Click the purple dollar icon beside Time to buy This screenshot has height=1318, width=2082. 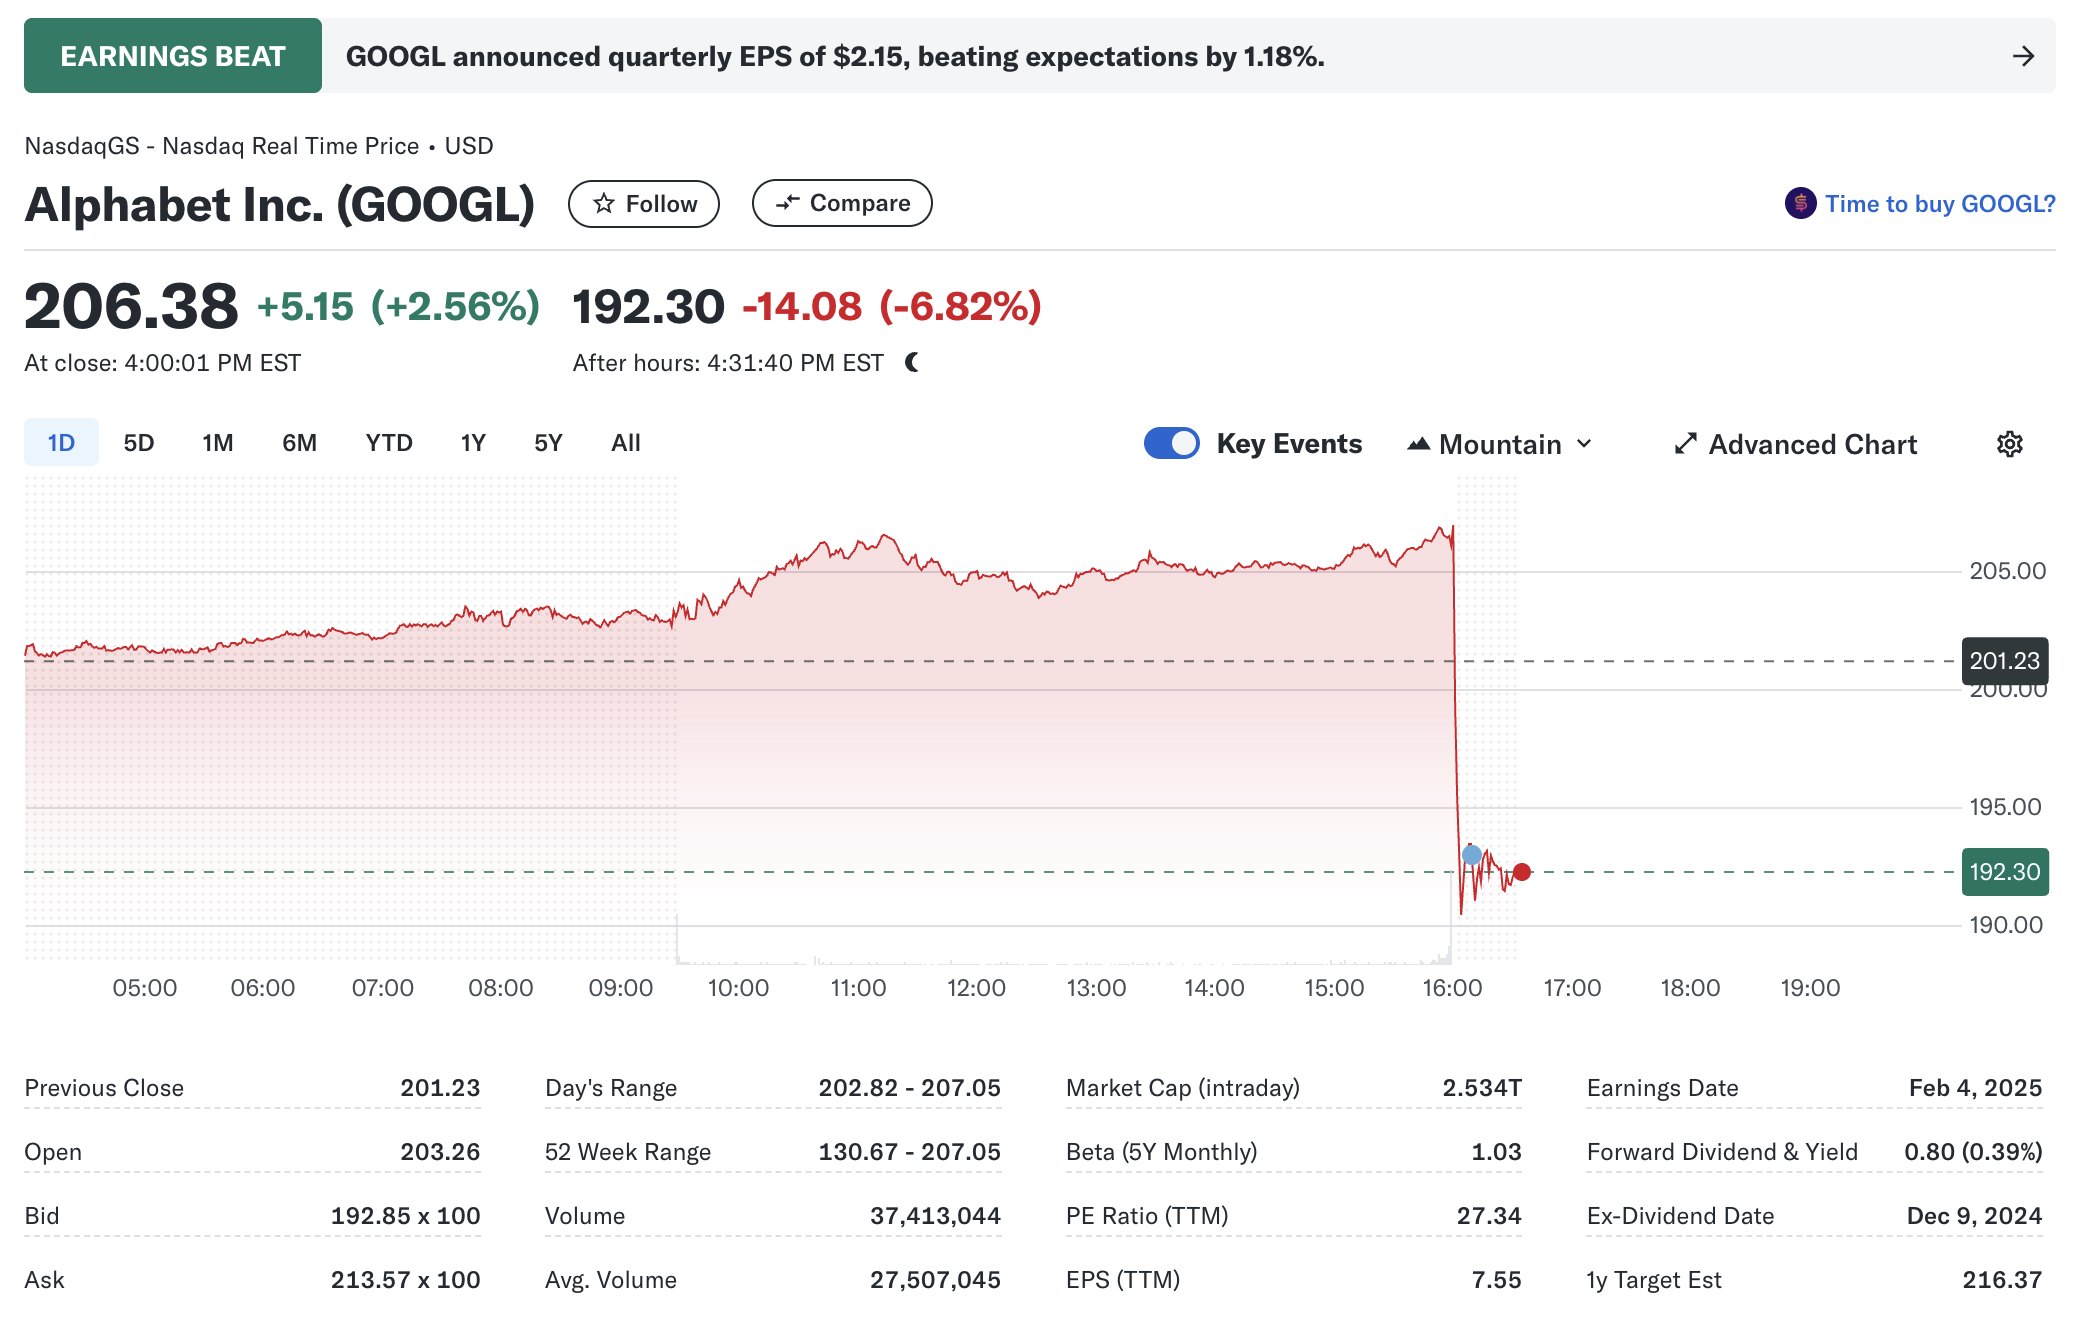1800,204
